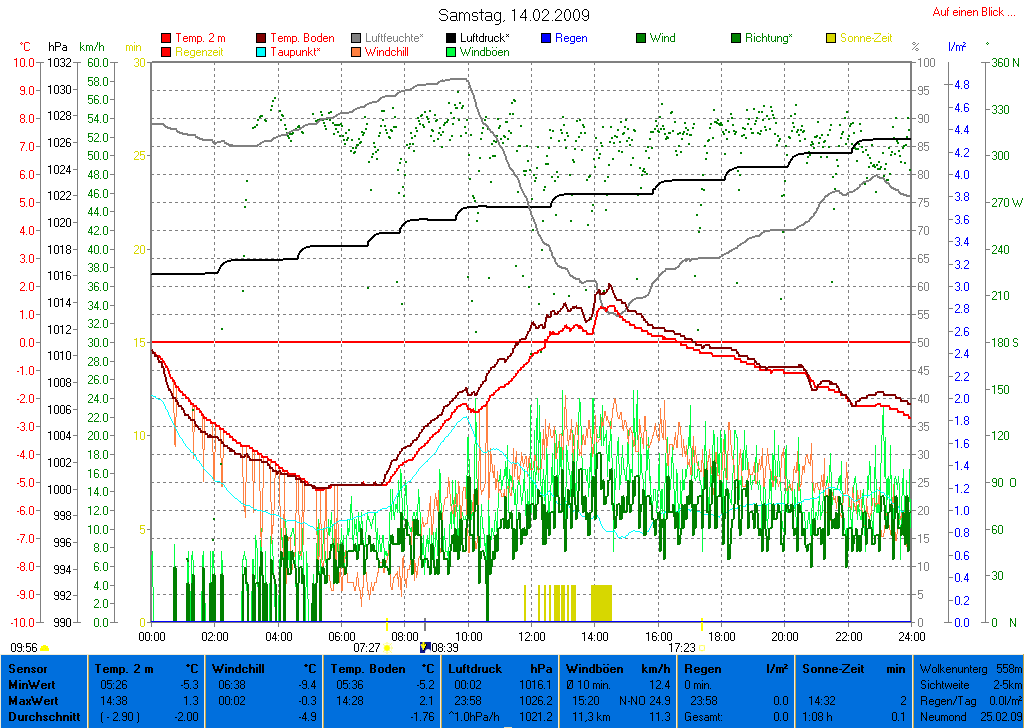Click the moon icon next to 08:39
The width and height of the screenshot is (1024, 728).
click(x=425, y=648)
